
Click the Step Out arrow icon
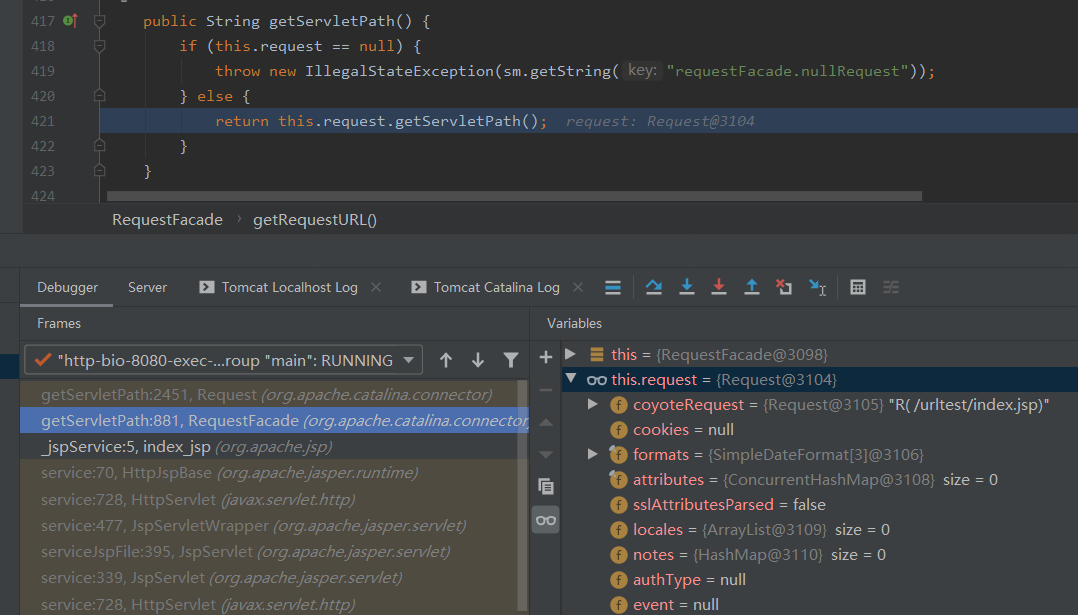[x=752, y=287]
